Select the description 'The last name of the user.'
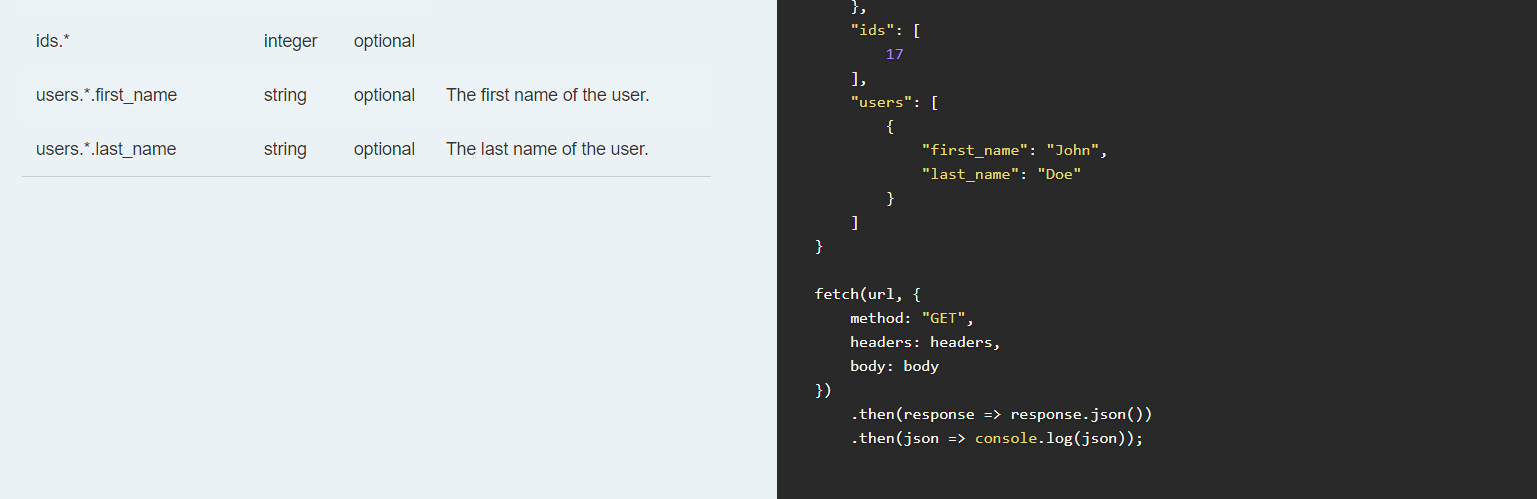Viewport: 1537px width, 499px height. (547, 149)
